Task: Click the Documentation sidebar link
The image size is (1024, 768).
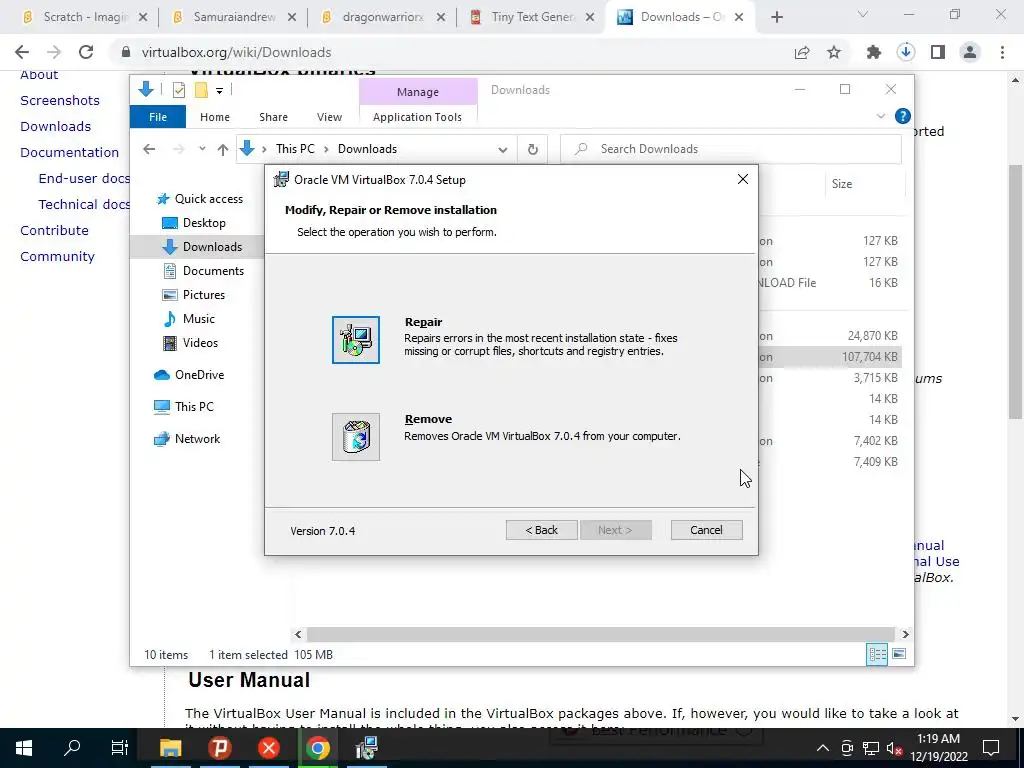Action: coord(69,152)
